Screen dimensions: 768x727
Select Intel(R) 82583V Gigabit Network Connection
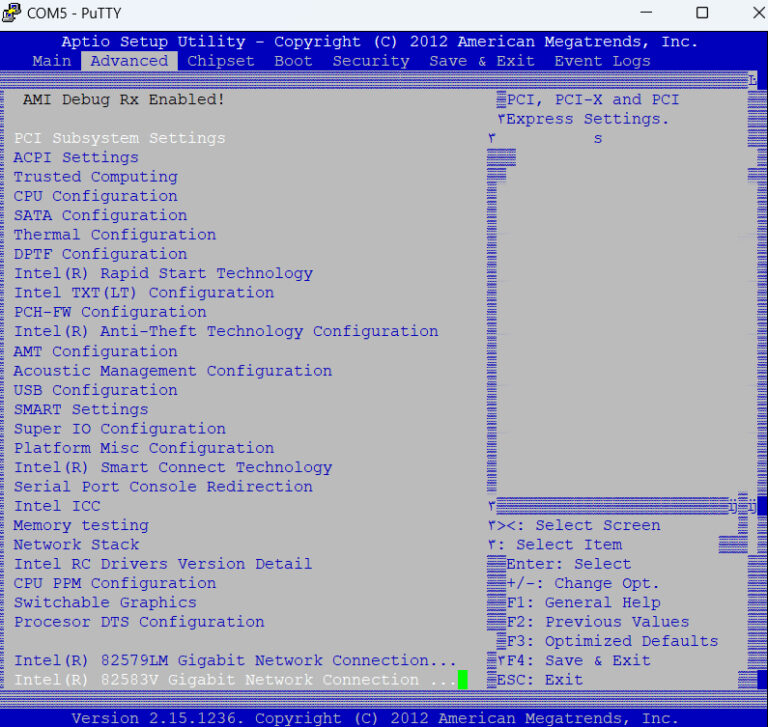(235, 680)
